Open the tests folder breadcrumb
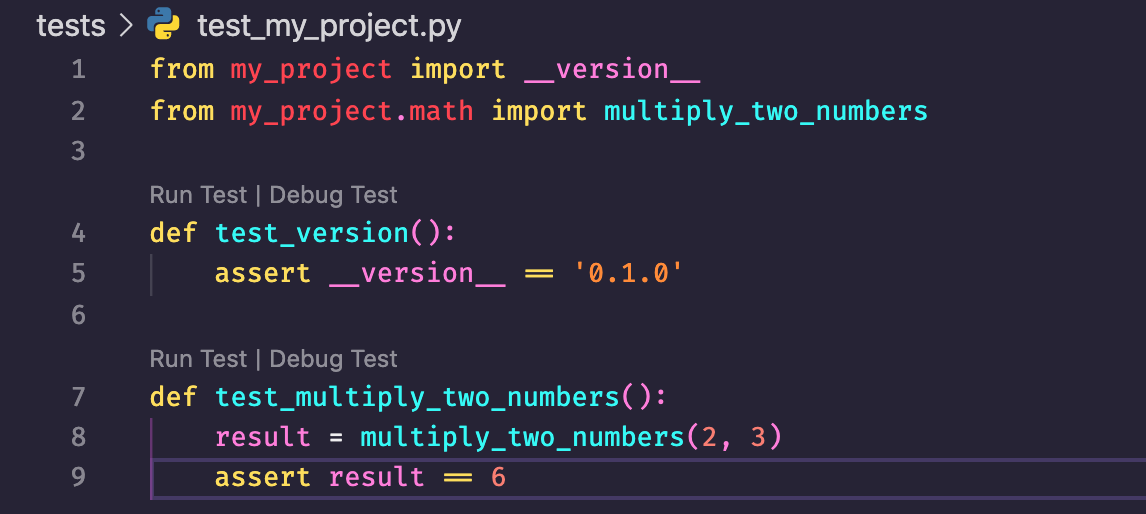This screenshot has width=1146, height=514. coord(71,27)
